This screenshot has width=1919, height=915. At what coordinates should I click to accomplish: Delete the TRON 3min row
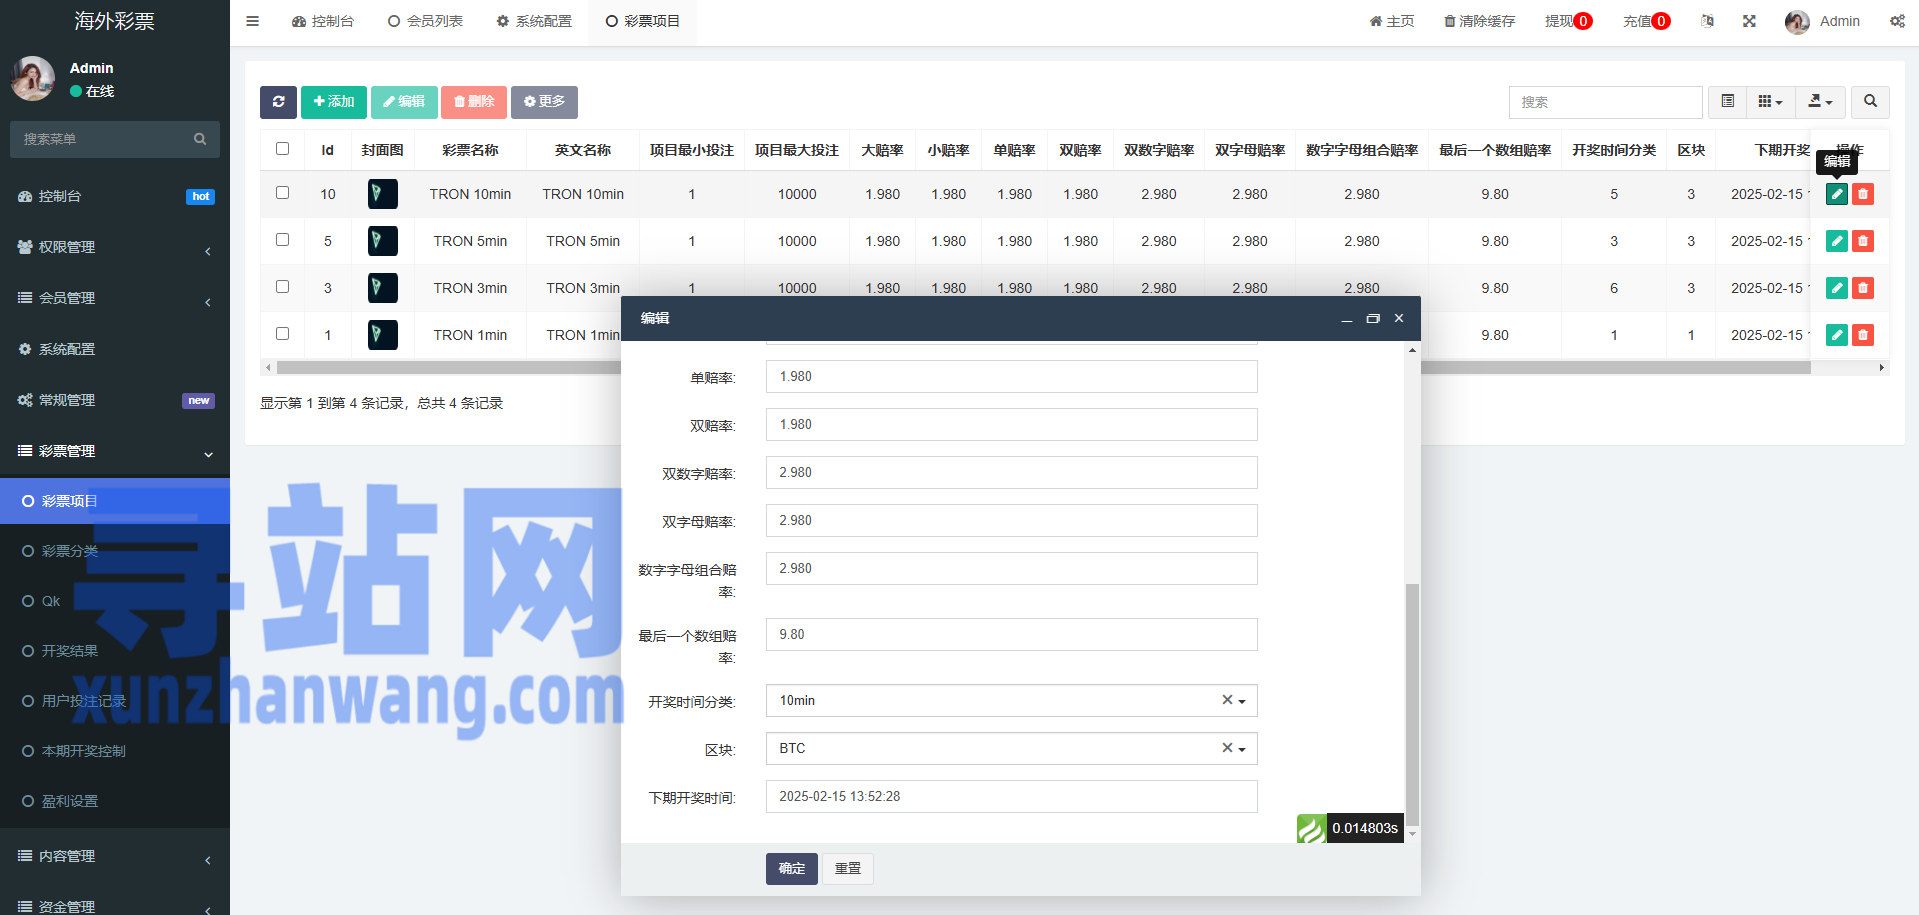click(x=1863, y=288)
